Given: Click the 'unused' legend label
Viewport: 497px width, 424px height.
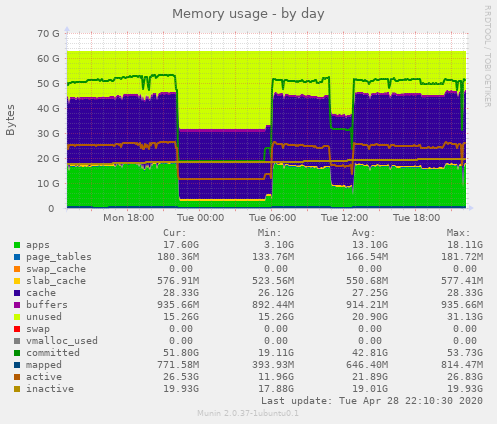Looking at the screenshot, I should (x=44, y=317).
